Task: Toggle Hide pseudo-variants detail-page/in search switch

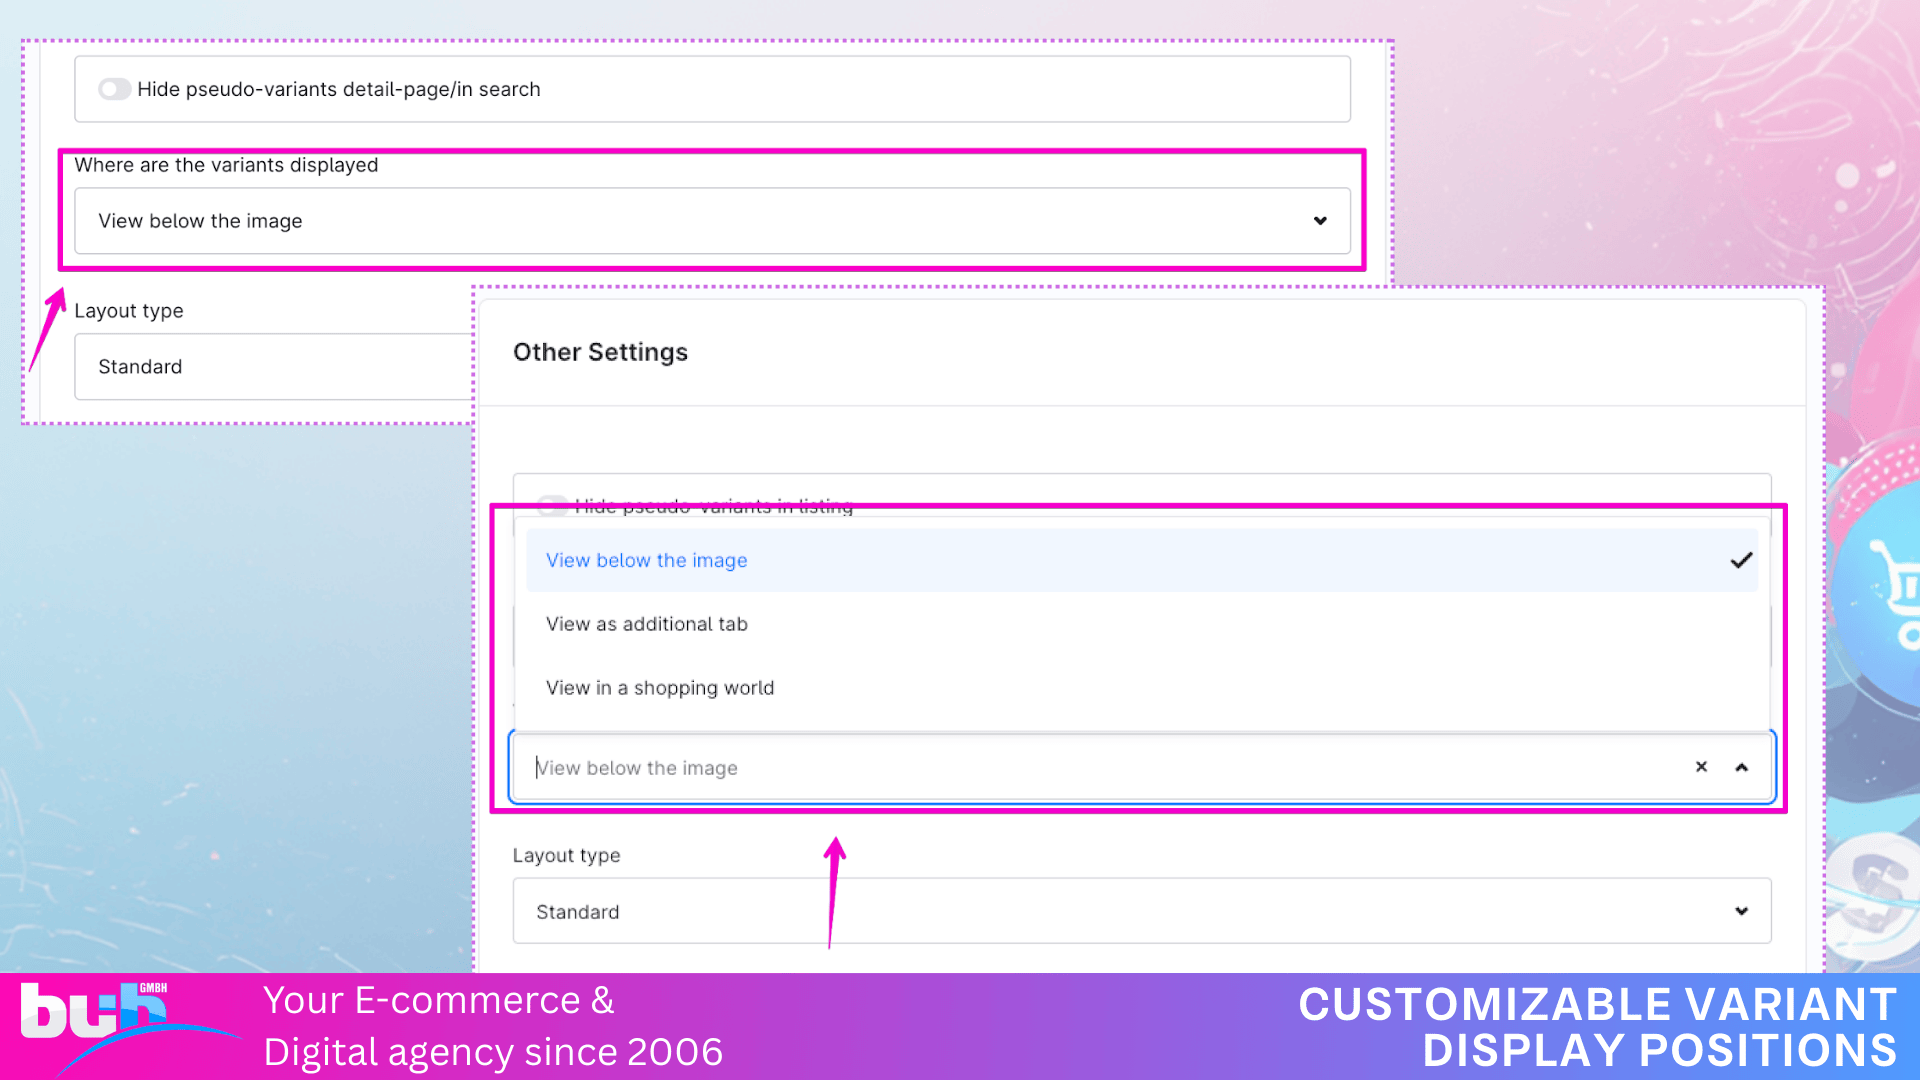Action: 114,89
